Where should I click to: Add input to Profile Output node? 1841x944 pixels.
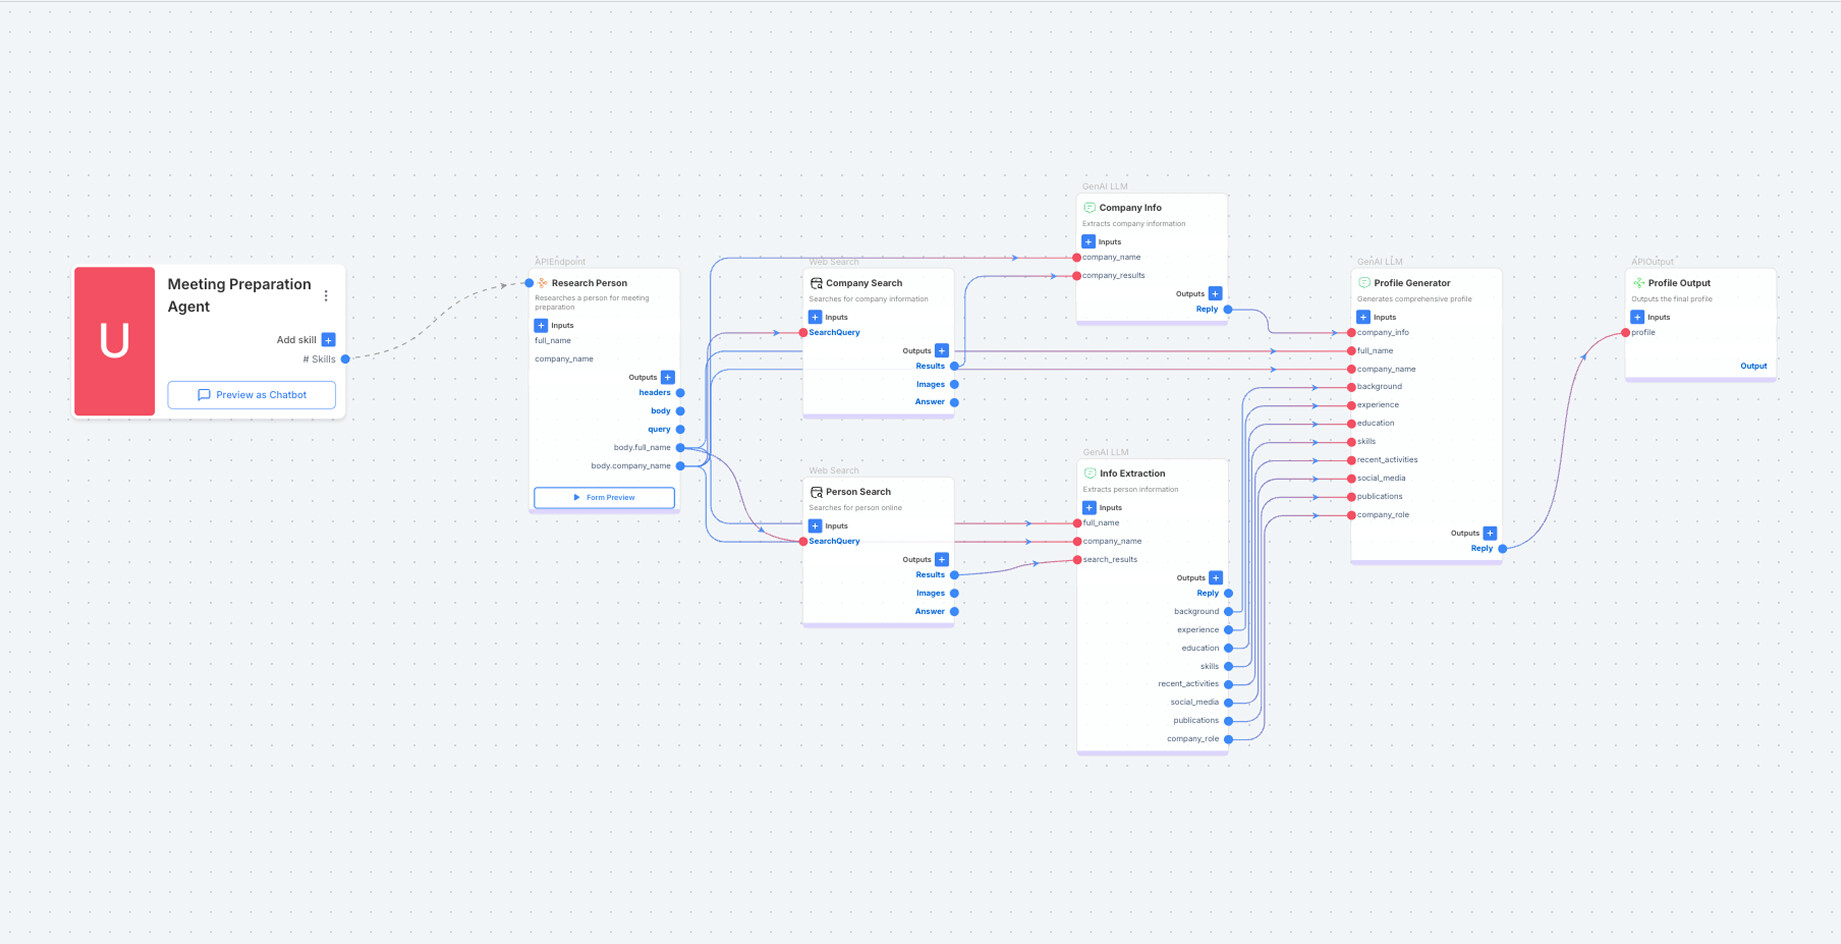point(1637,317)
